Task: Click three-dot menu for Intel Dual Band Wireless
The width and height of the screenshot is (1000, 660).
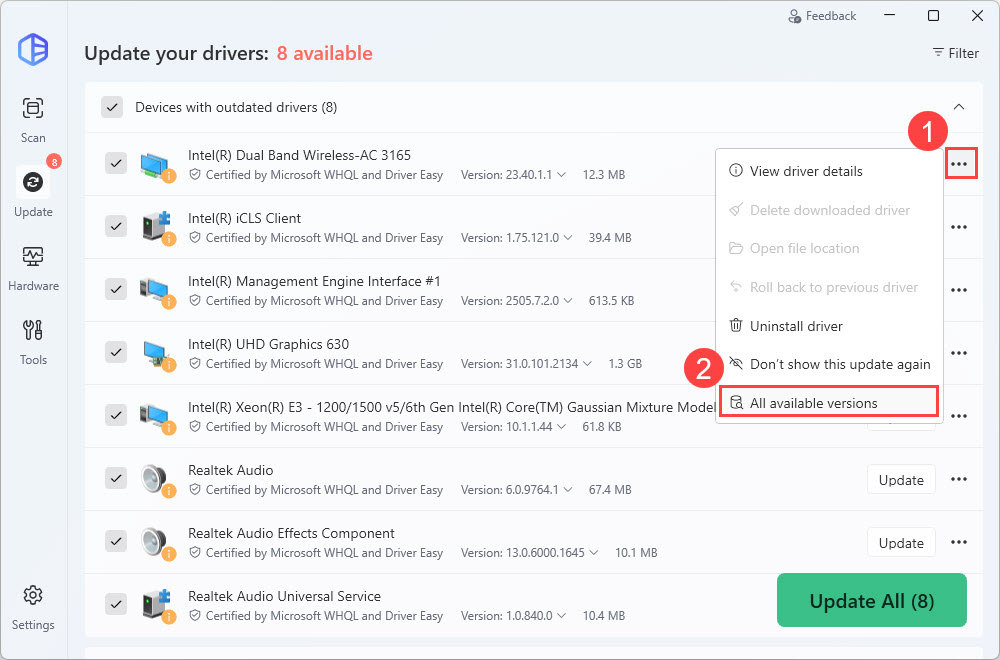Action: coord(960,163)
